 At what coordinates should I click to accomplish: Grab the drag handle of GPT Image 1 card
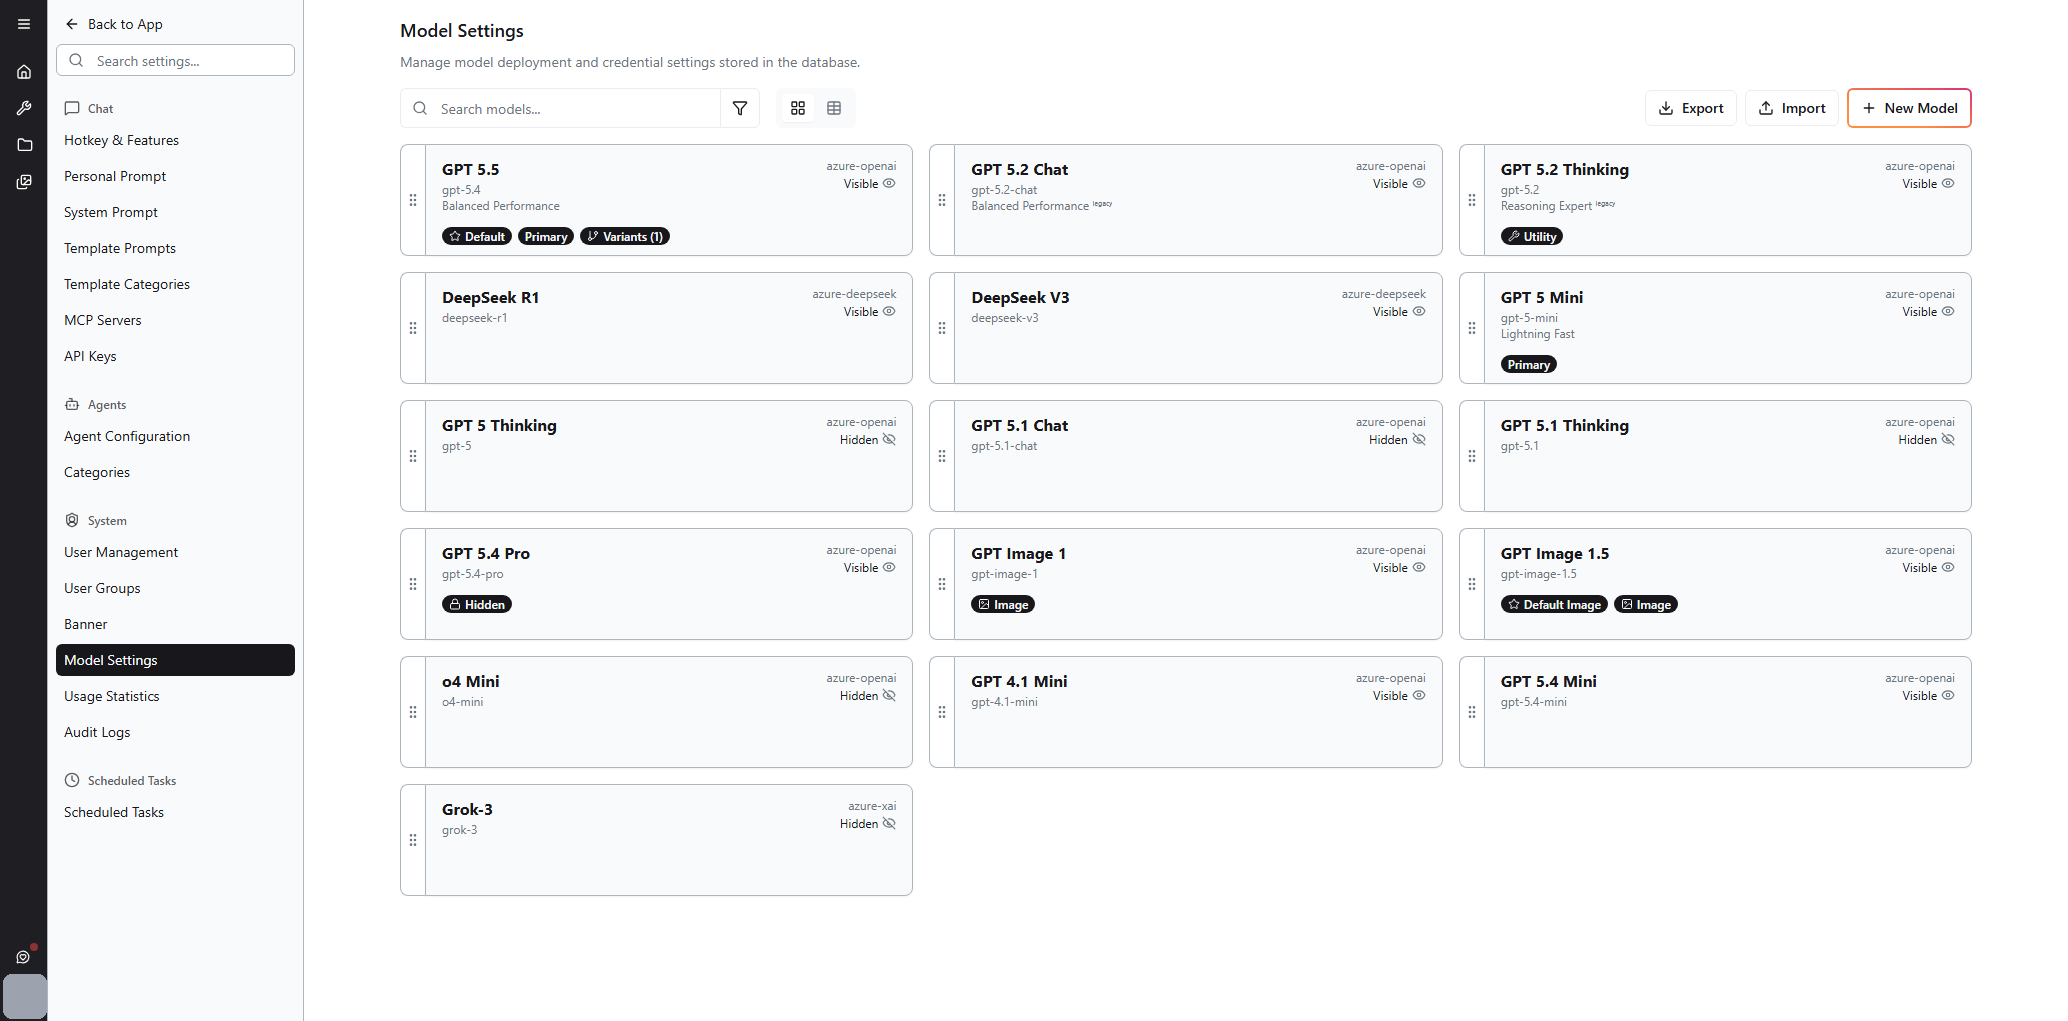[942, 584]
